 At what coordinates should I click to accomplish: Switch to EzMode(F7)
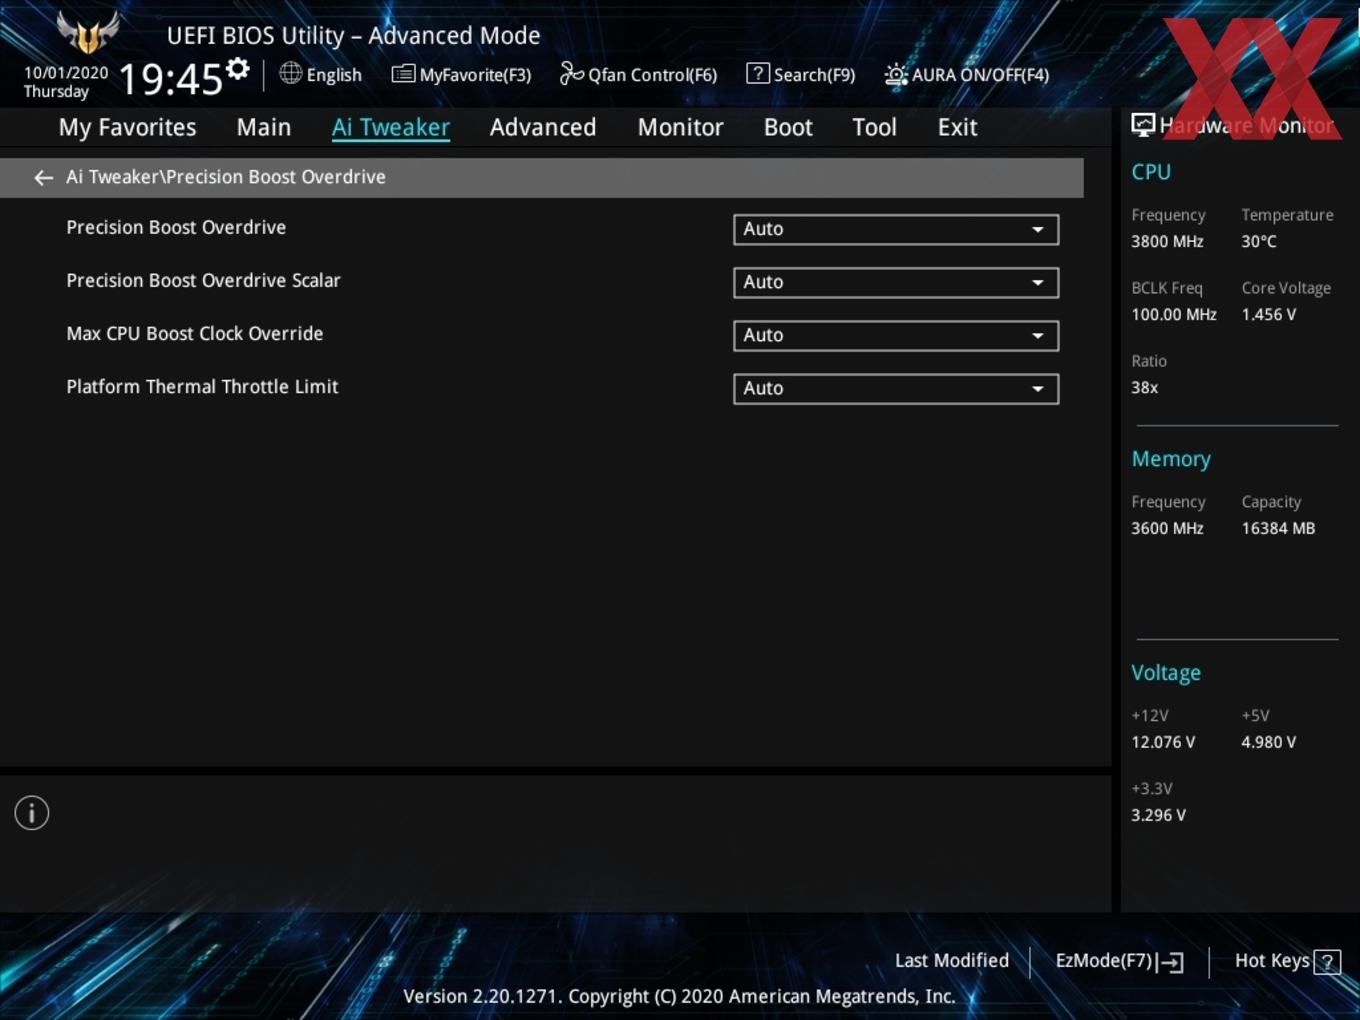(1104, 961)
